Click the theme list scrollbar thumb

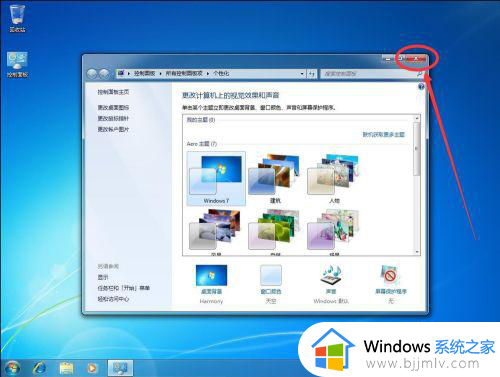(x=417, y=149)
